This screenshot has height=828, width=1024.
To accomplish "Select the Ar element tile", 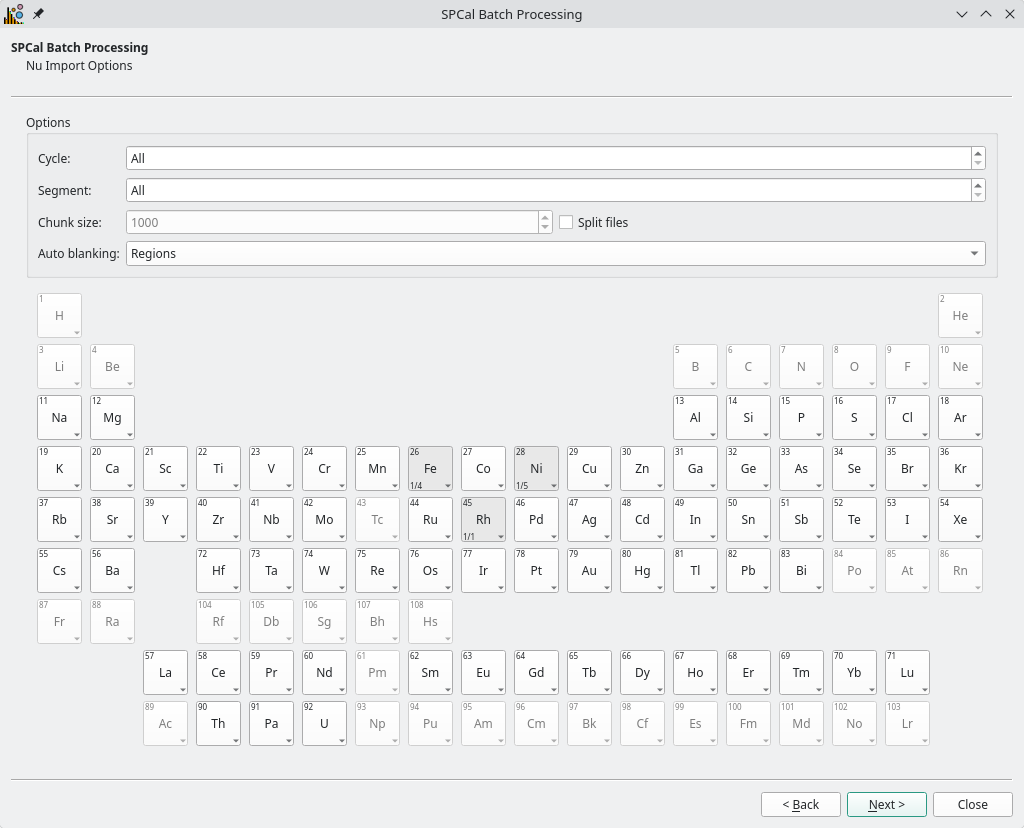I will tap(960, 417).
